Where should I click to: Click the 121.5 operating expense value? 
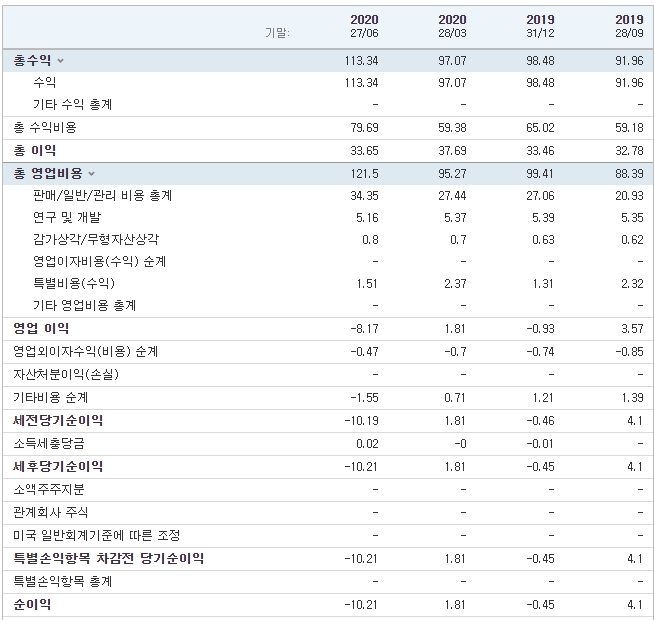(364, 173)
